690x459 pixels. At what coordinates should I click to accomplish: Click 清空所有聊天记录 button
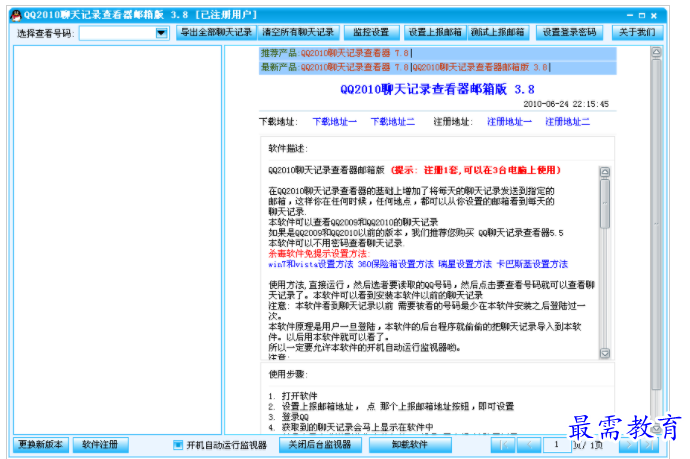(x=298, y=32)
